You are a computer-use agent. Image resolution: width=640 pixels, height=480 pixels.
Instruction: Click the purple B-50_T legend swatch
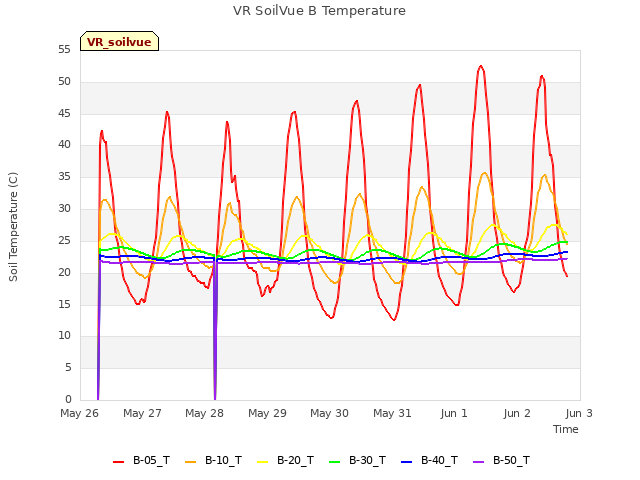pos(479,462)
